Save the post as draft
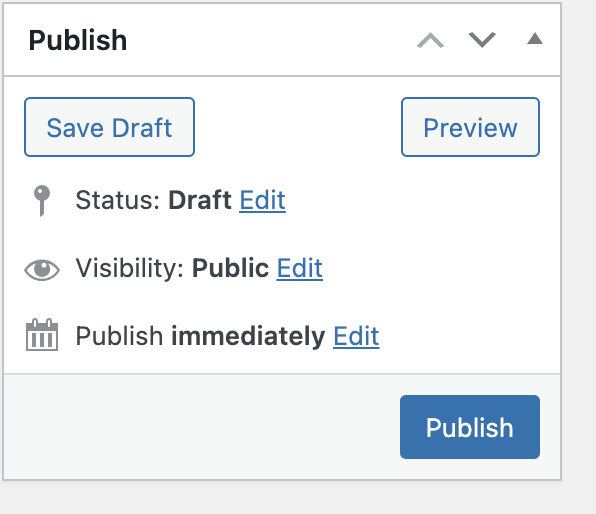The image size is (596, 514). coord(109,127)
